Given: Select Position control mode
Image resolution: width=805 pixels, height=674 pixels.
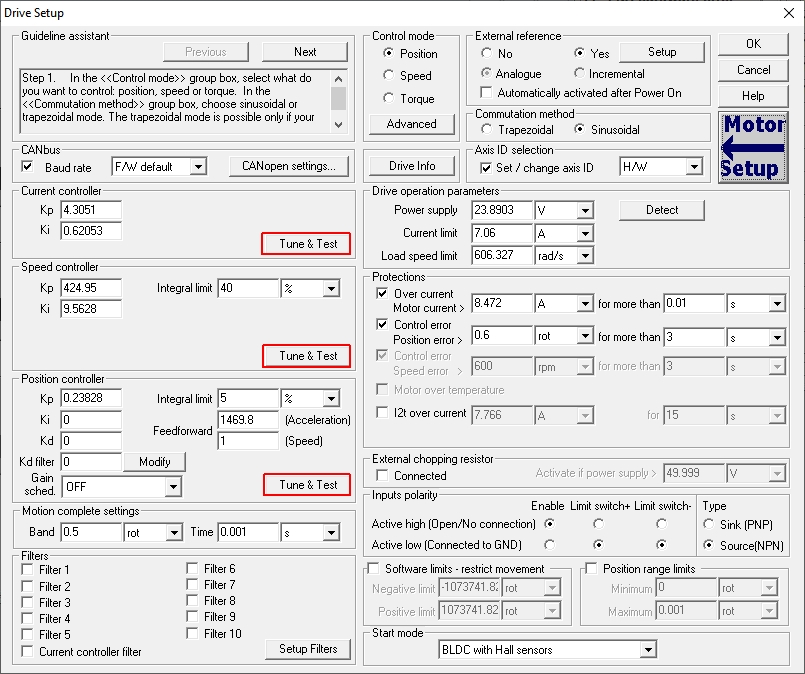Looking at the screenshot, I should (389, 53).
